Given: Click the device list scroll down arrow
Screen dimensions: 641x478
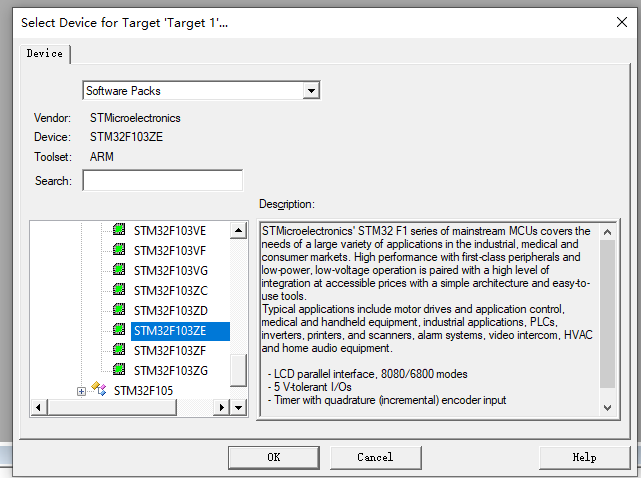Looking at the screenshot, I should click(238, 407).
